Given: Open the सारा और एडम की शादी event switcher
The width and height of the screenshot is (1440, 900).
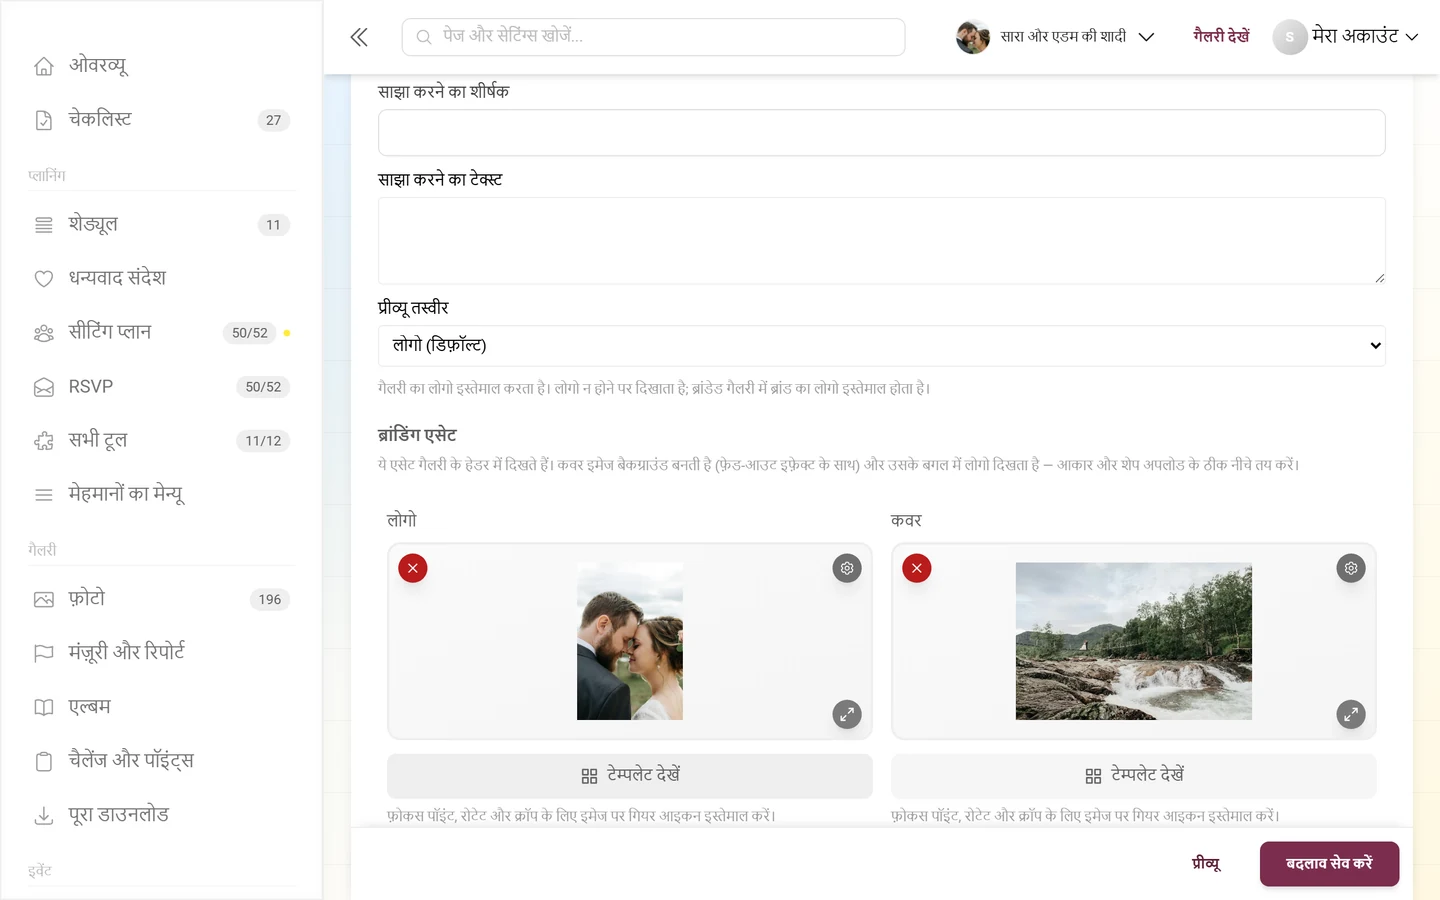Looking at the screenshot, I should 1056,37.
